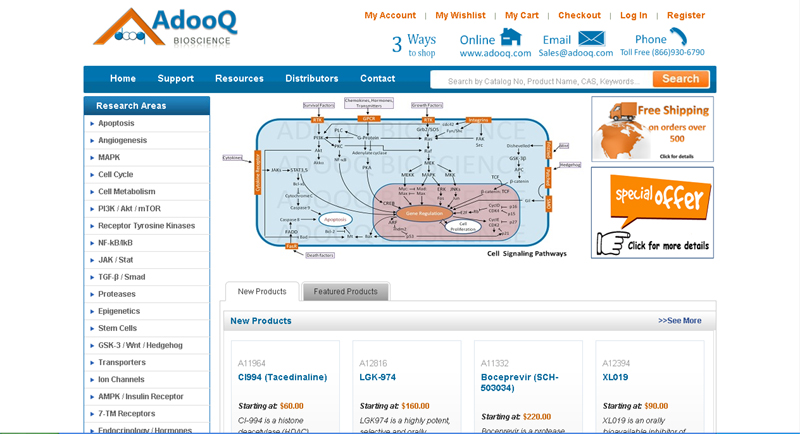Click the Log In link
The width and height of the screenshot is (800, 434).
tap(633, 15)
